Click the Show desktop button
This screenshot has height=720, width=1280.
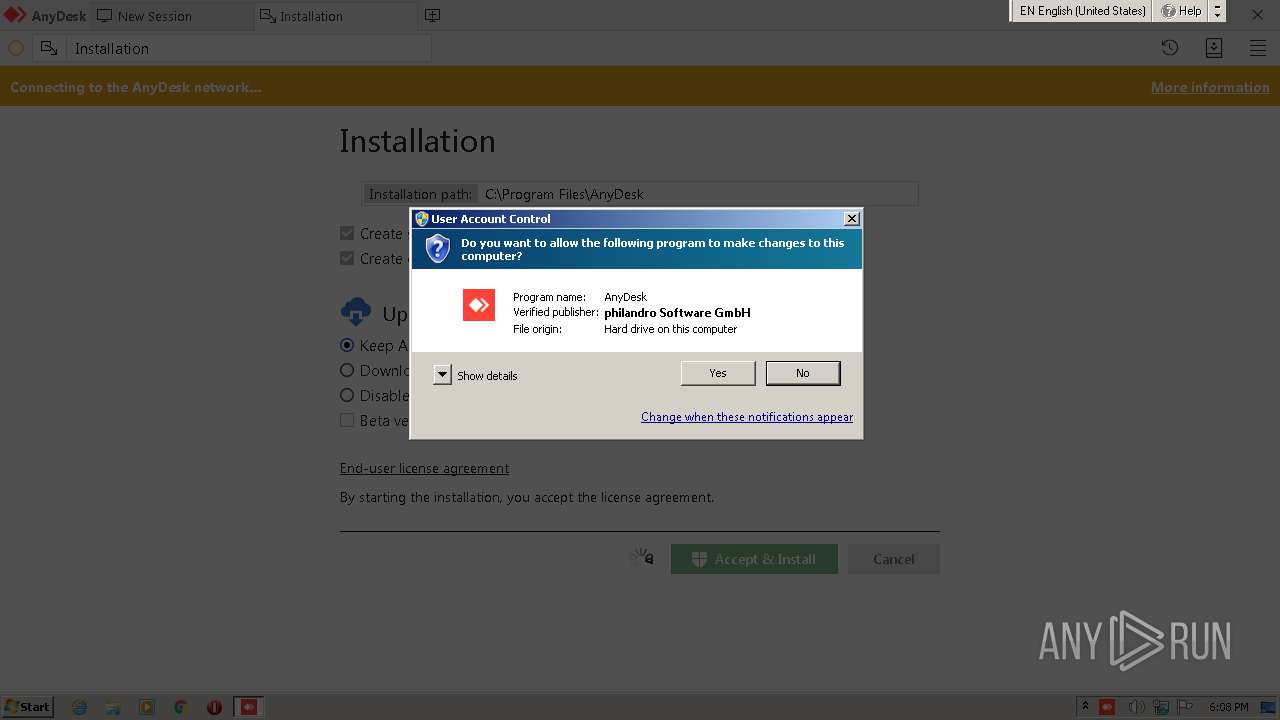[1270, 707]
